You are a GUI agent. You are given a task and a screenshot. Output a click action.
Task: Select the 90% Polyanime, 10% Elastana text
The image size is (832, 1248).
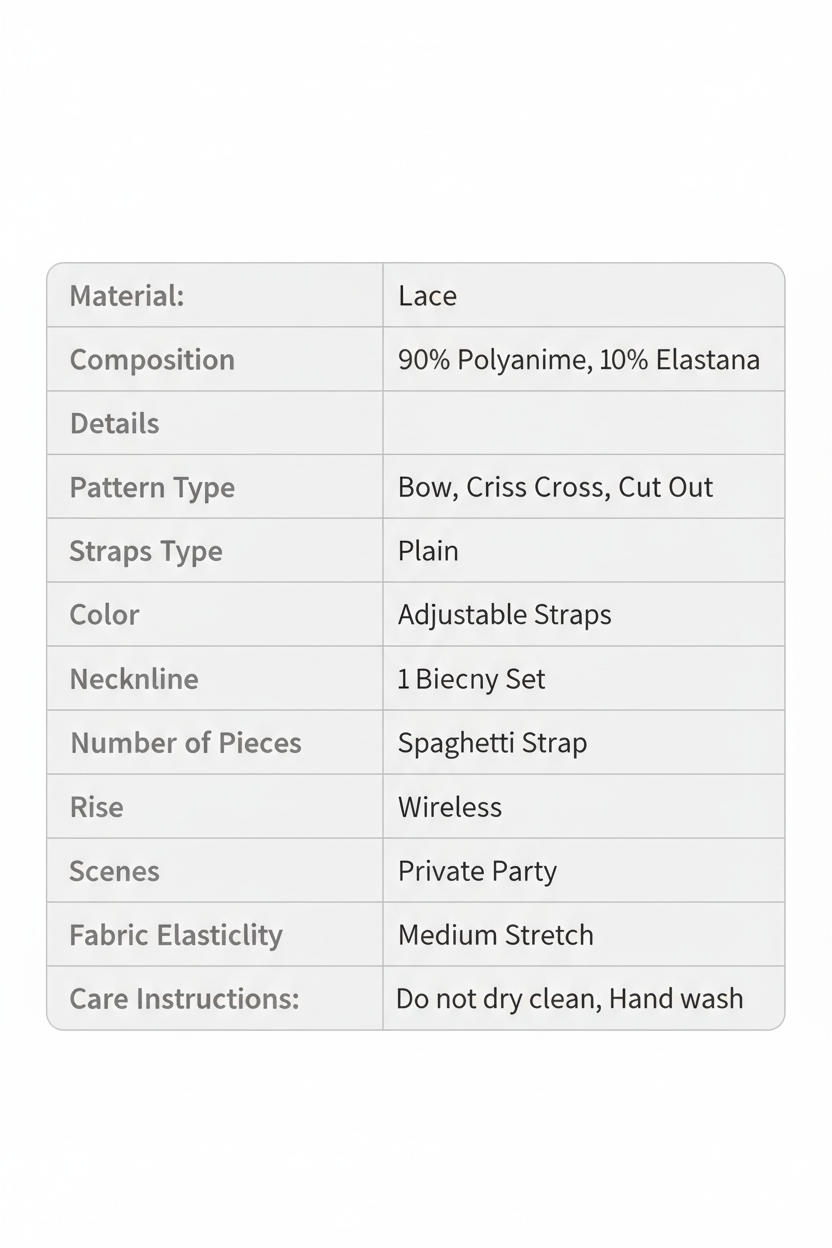pos(579,360)
